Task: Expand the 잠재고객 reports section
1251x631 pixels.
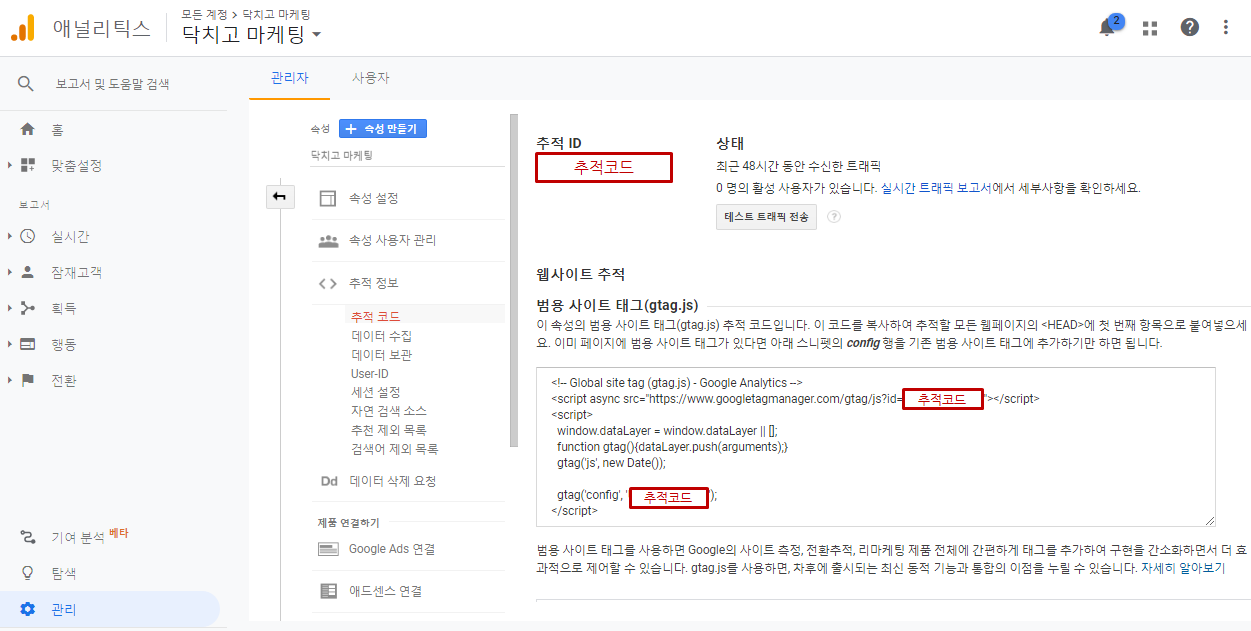Action: (x=10, y=272)
